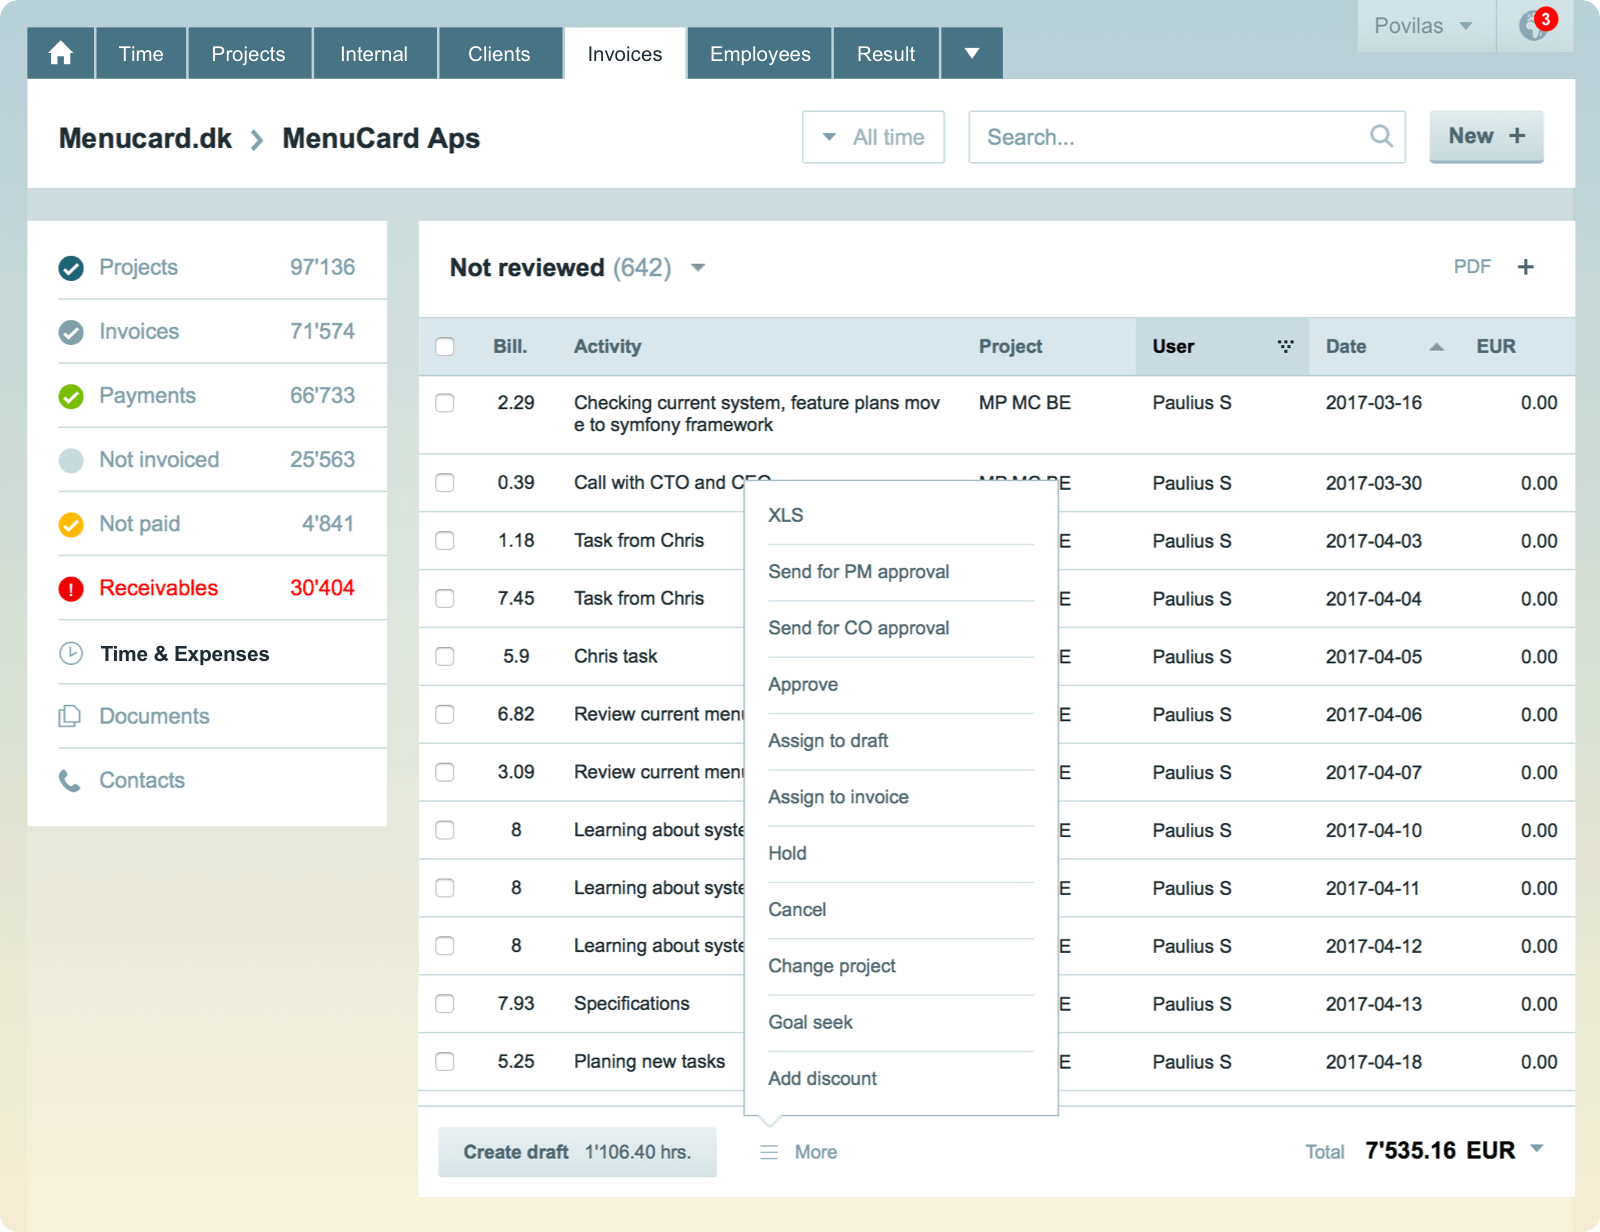Toggle the select-all checkbox in table header
Viewport: 1600px width, 1232px height.
[445, 346]
